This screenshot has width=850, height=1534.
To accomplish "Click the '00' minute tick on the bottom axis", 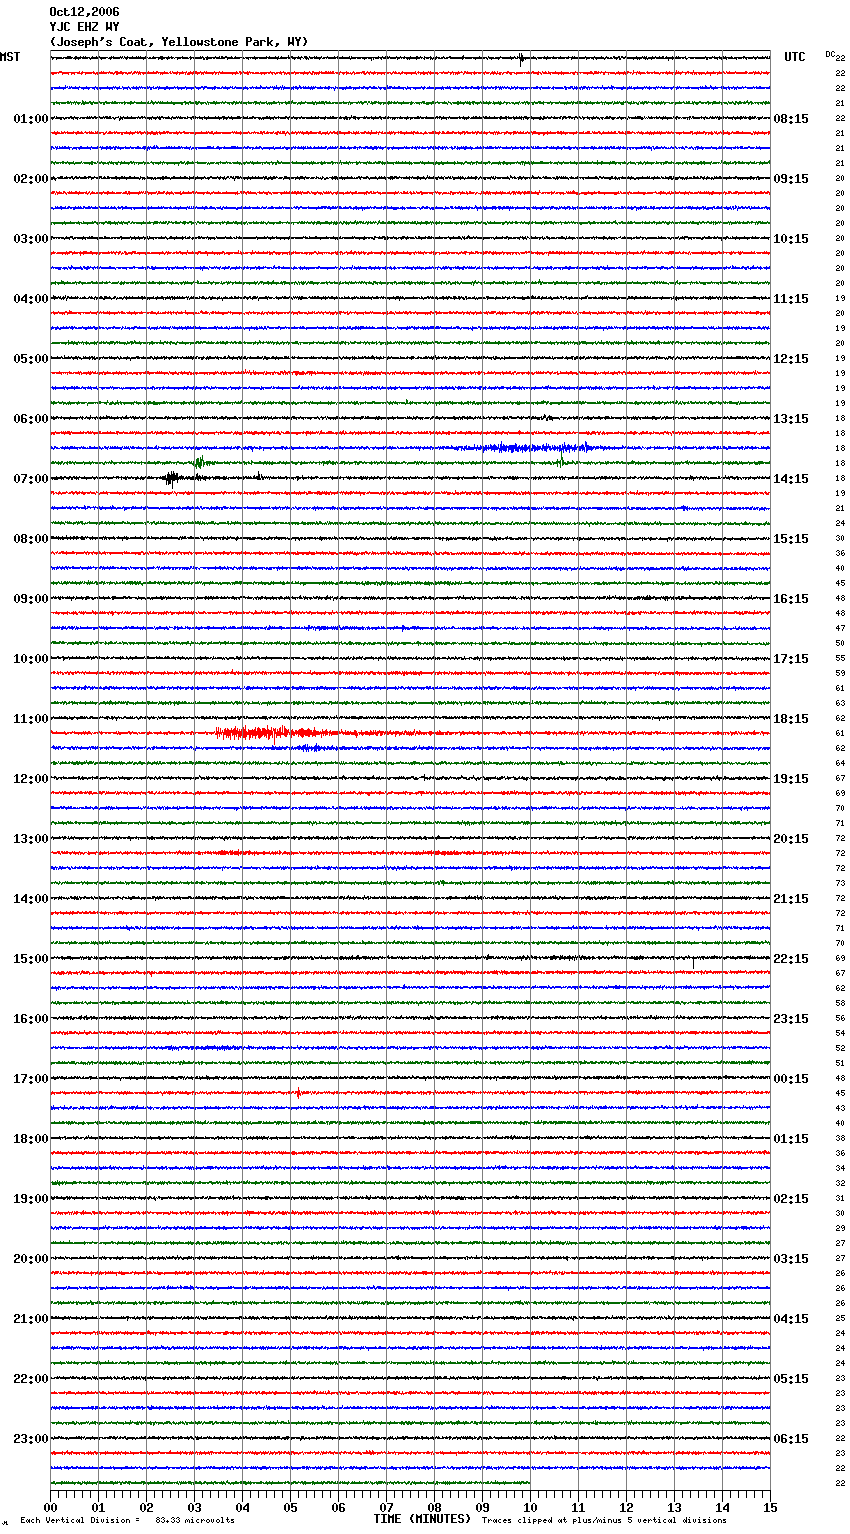I will 50,1507.
